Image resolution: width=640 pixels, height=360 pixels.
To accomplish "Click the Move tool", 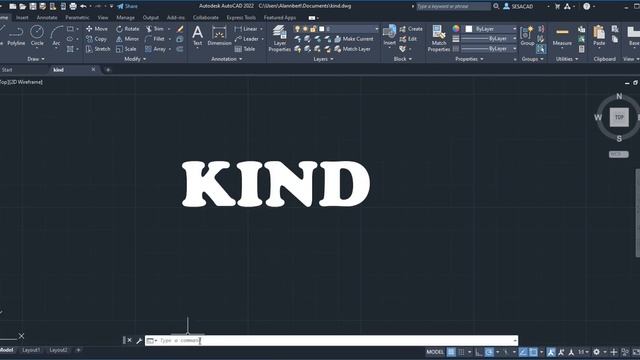I will (x=97, y=29).
